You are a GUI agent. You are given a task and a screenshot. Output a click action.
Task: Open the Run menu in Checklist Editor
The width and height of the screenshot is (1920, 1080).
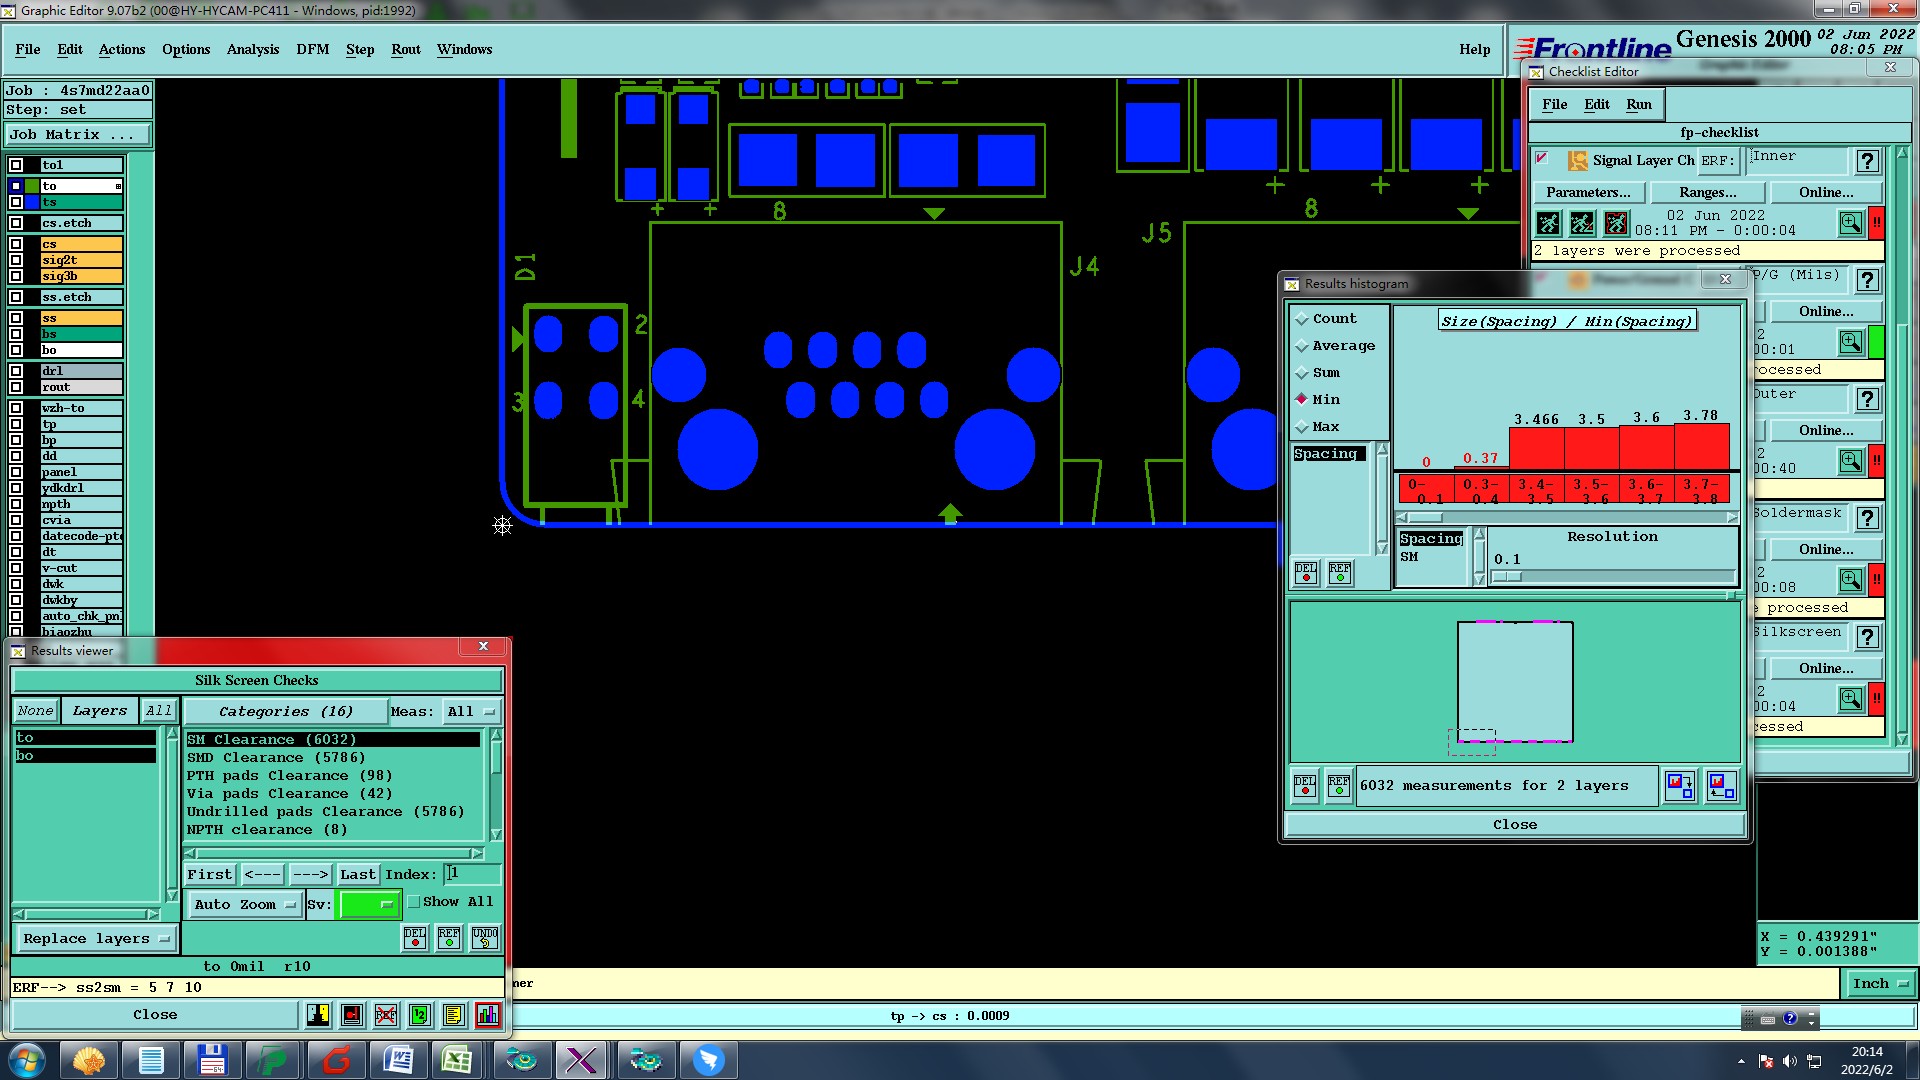(1638, 105)
